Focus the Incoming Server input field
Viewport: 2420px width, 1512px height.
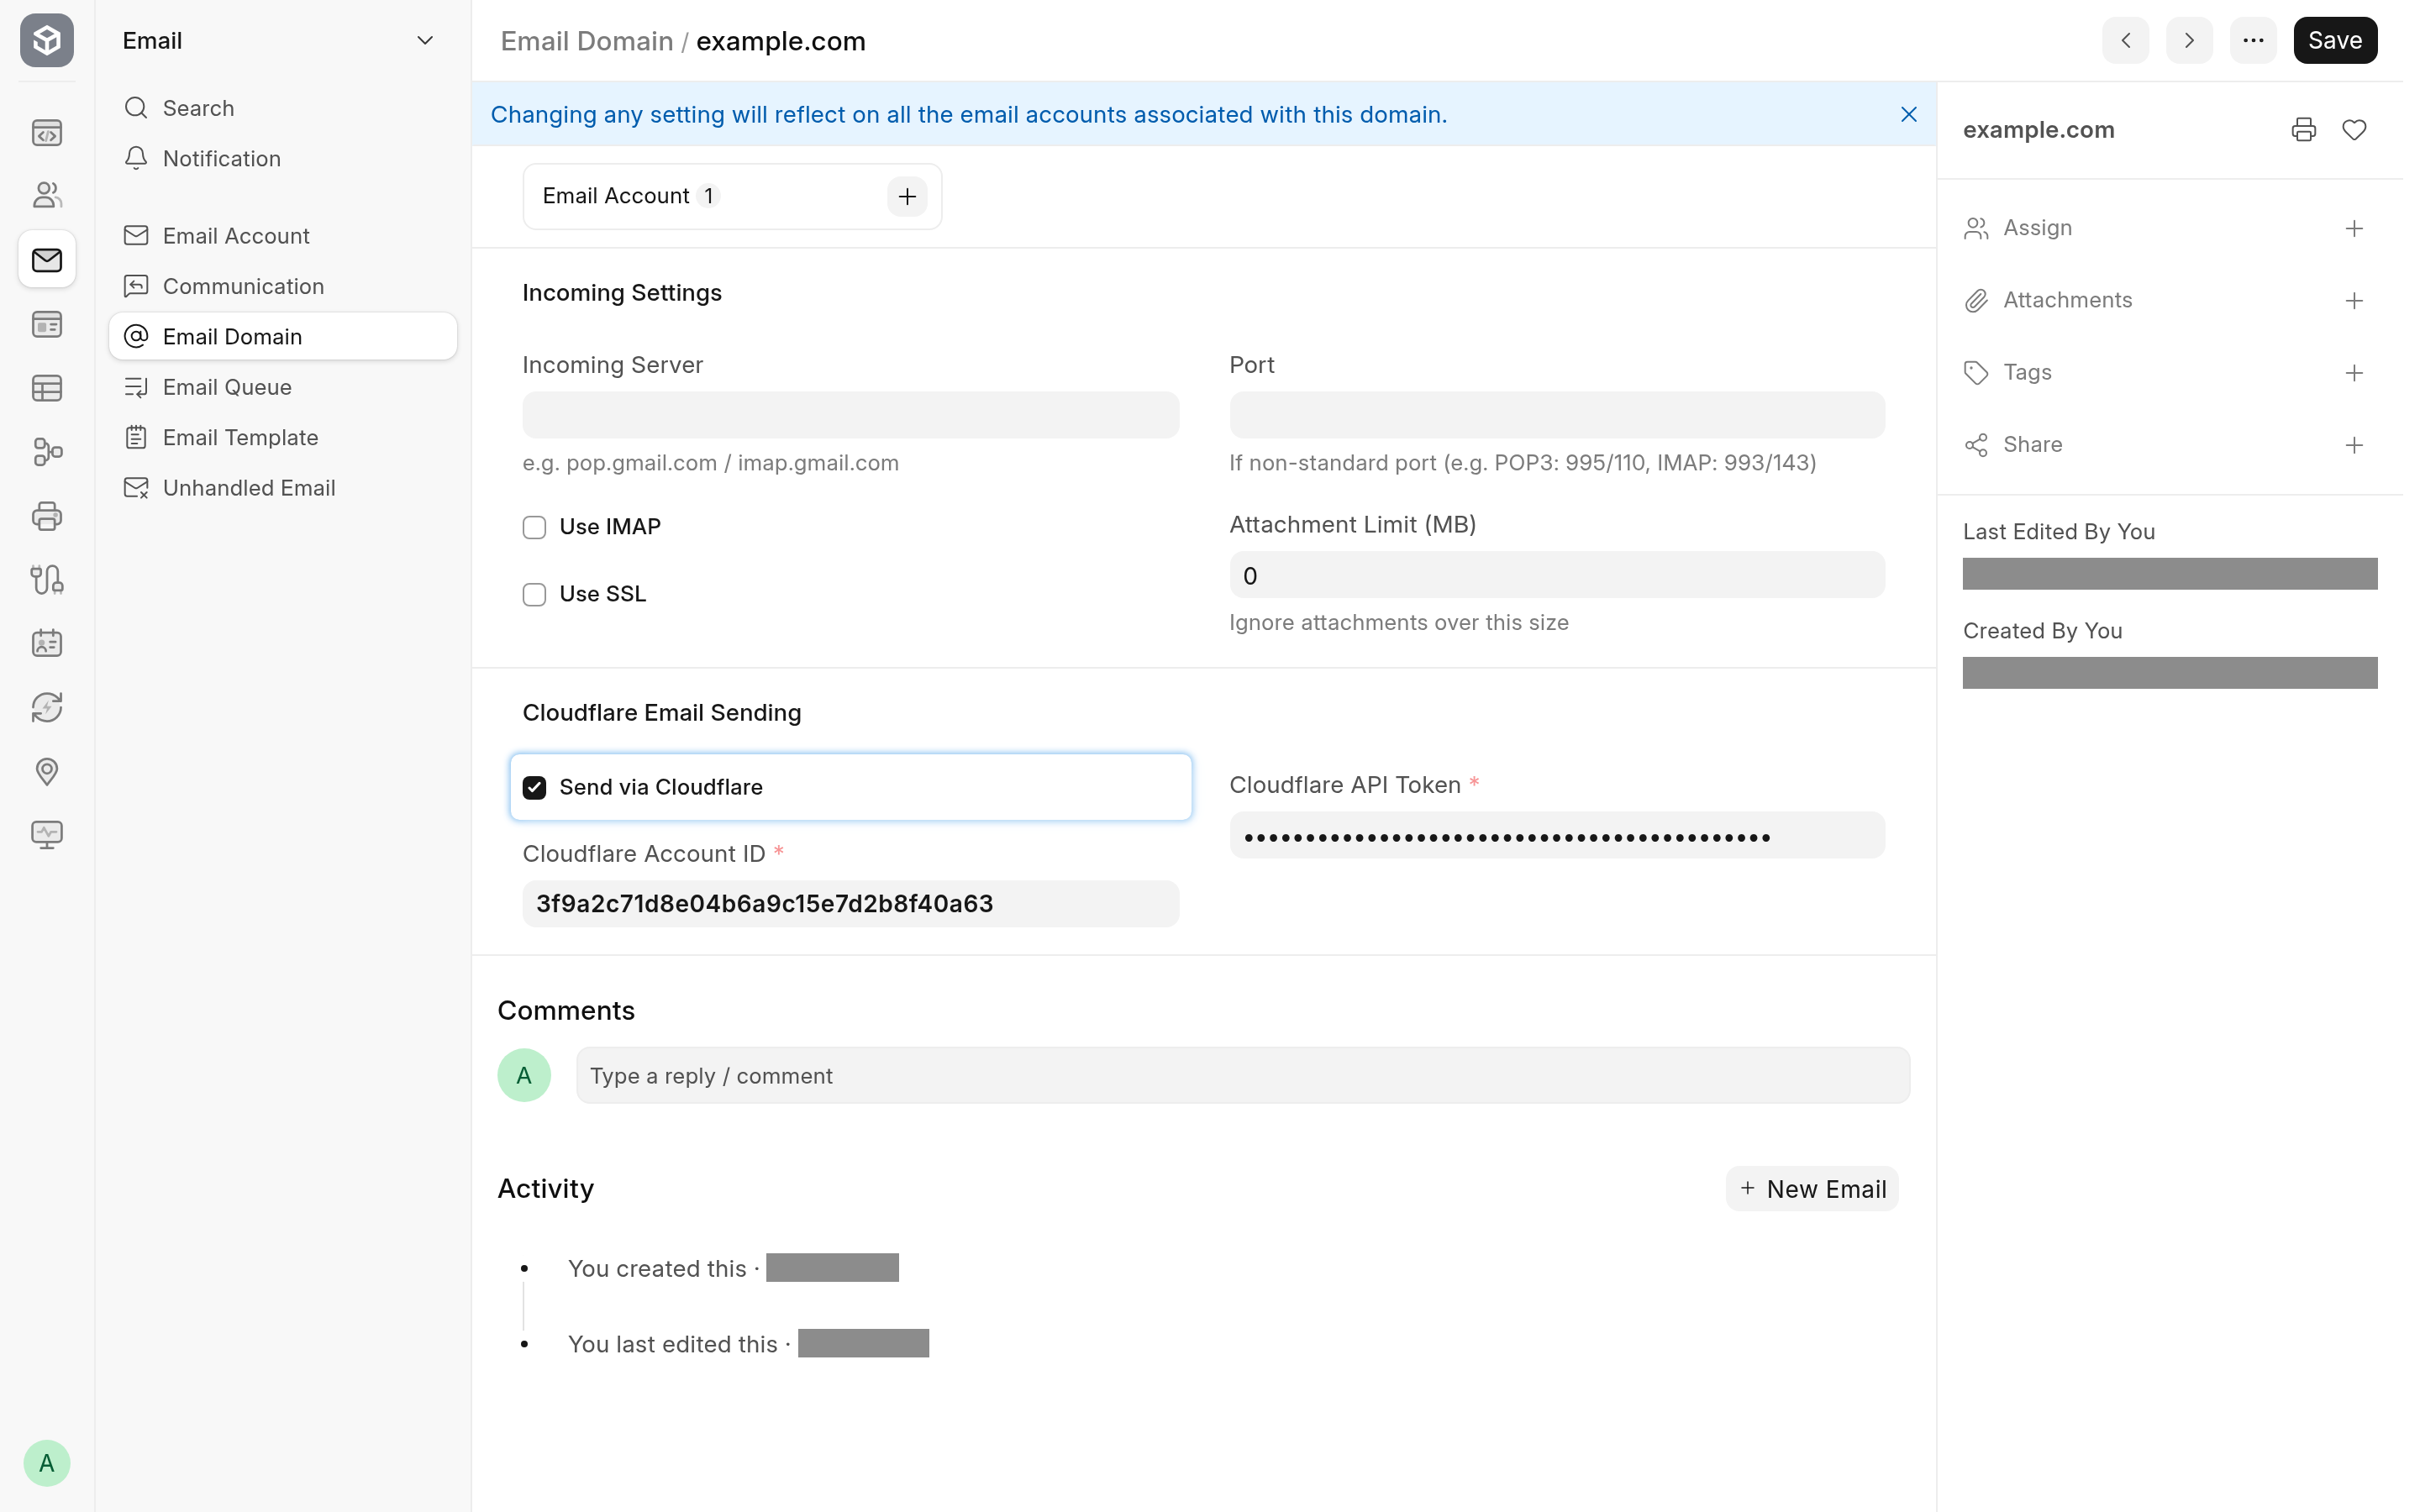click(850, 415)
